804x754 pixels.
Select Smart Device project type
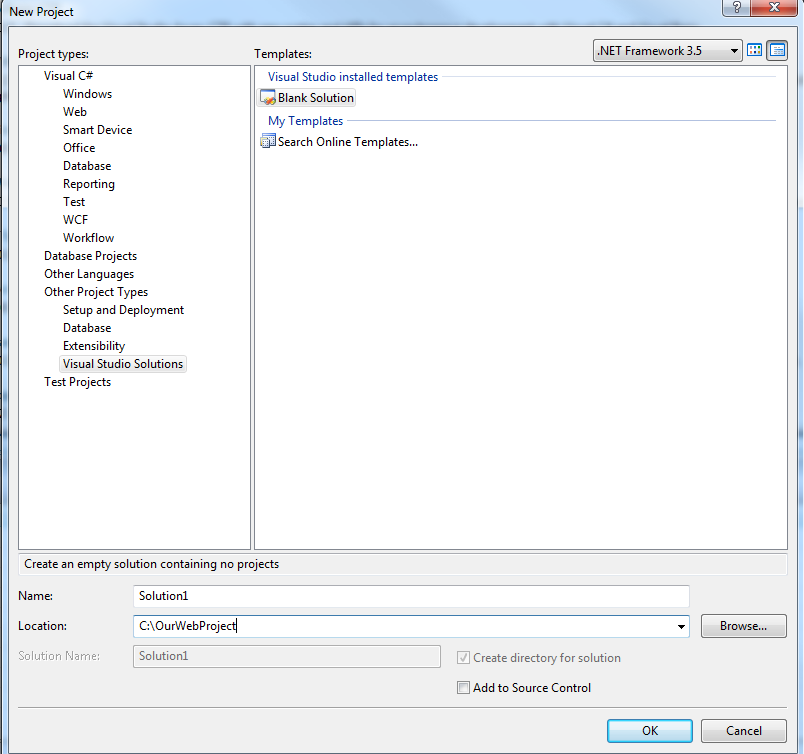[97, 130]
